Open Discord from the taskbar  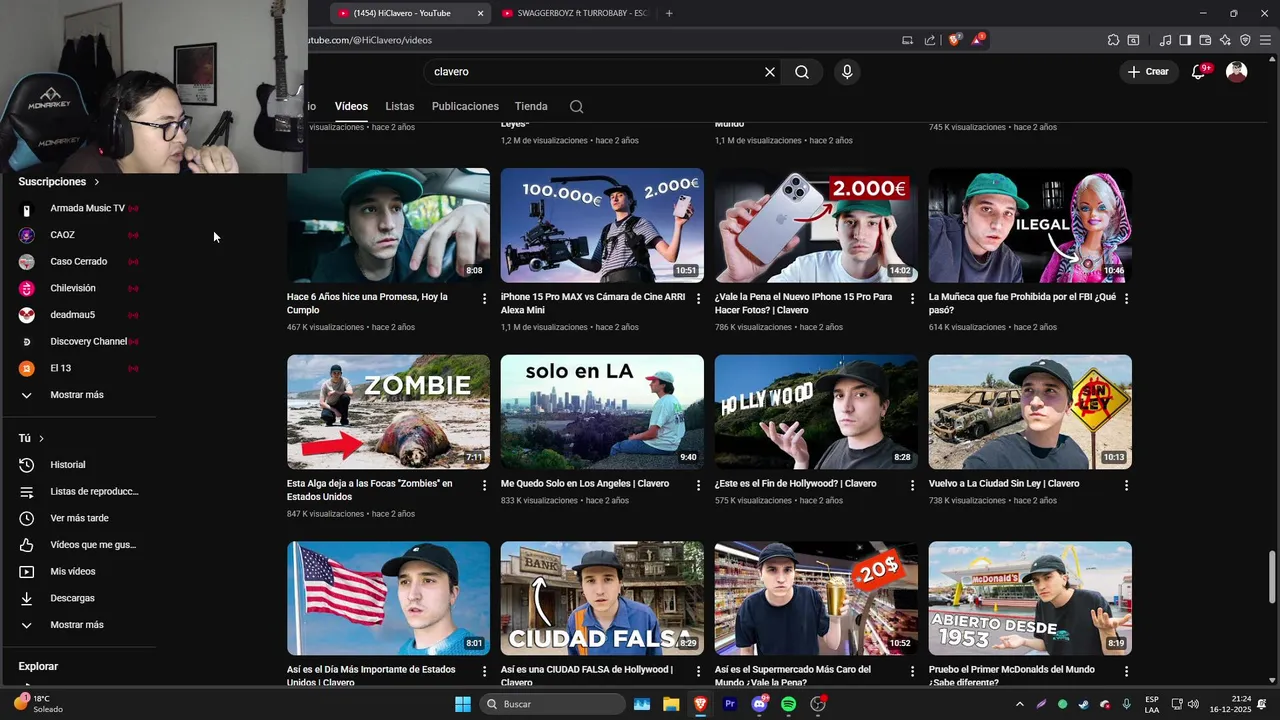click(x=759, y=704)
